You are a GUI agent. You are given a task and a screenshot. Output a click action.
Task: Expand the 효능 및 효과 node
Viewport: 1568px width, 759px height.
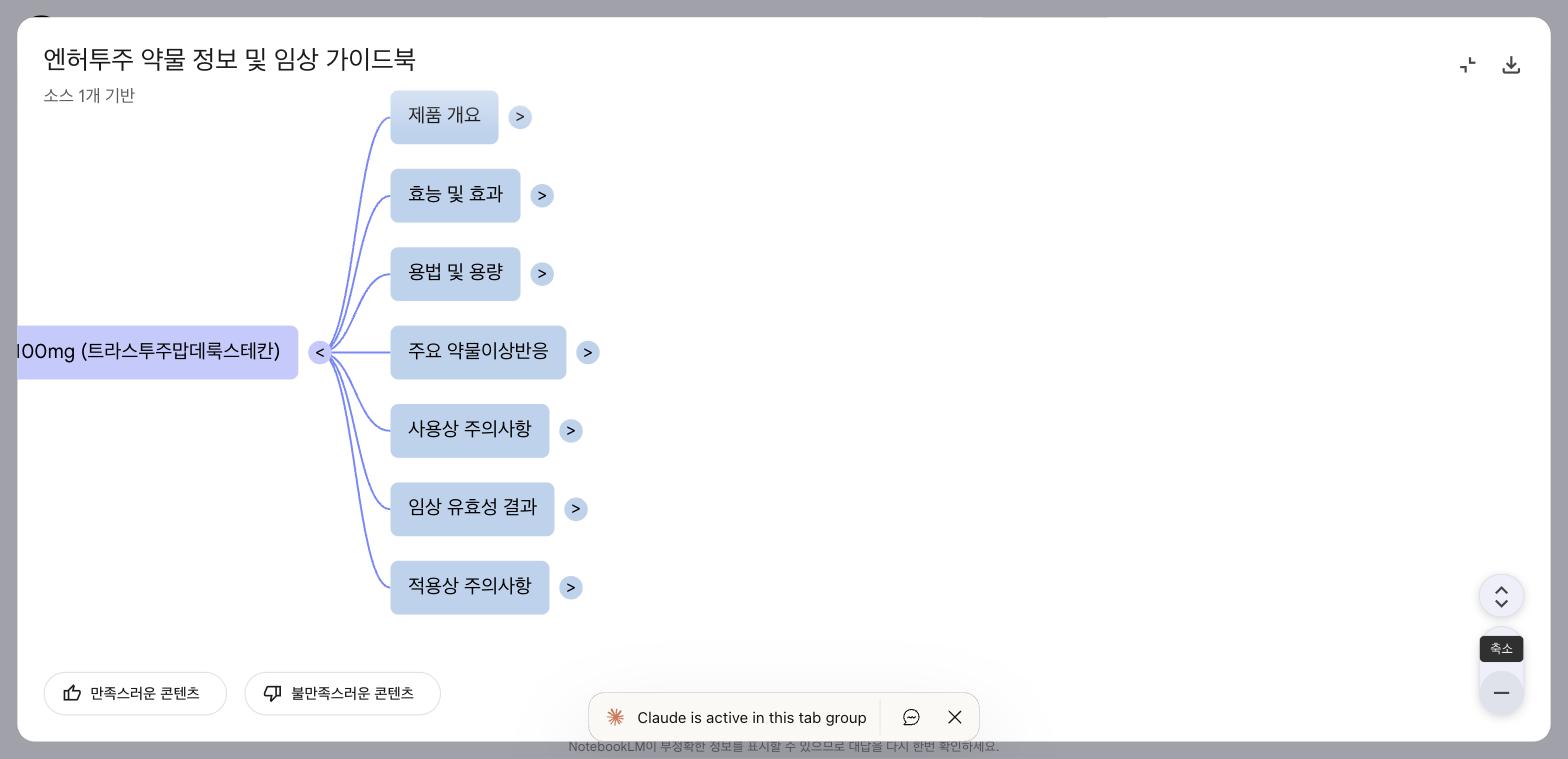[x=542, y=195]
